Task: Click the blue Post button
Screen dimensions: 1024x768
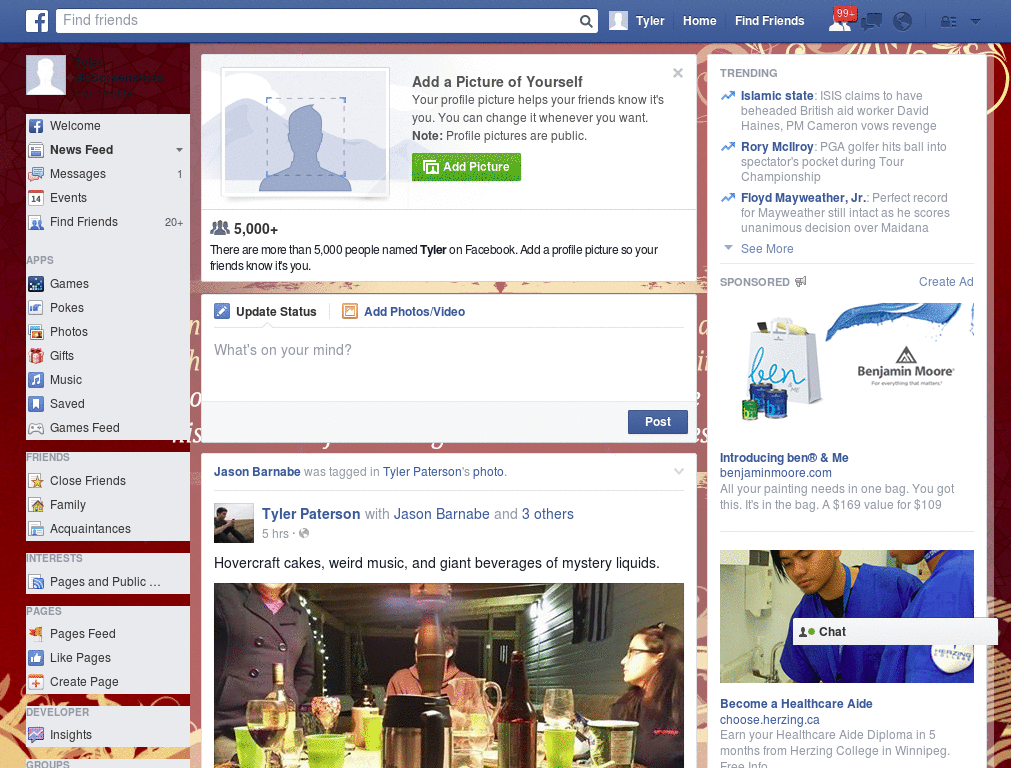Action: [x=658, y=422]
